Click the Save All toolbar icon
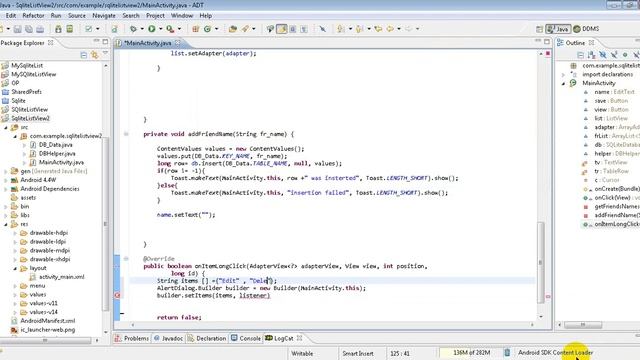The height and width of the screenshot is (360, 640). 29,29
